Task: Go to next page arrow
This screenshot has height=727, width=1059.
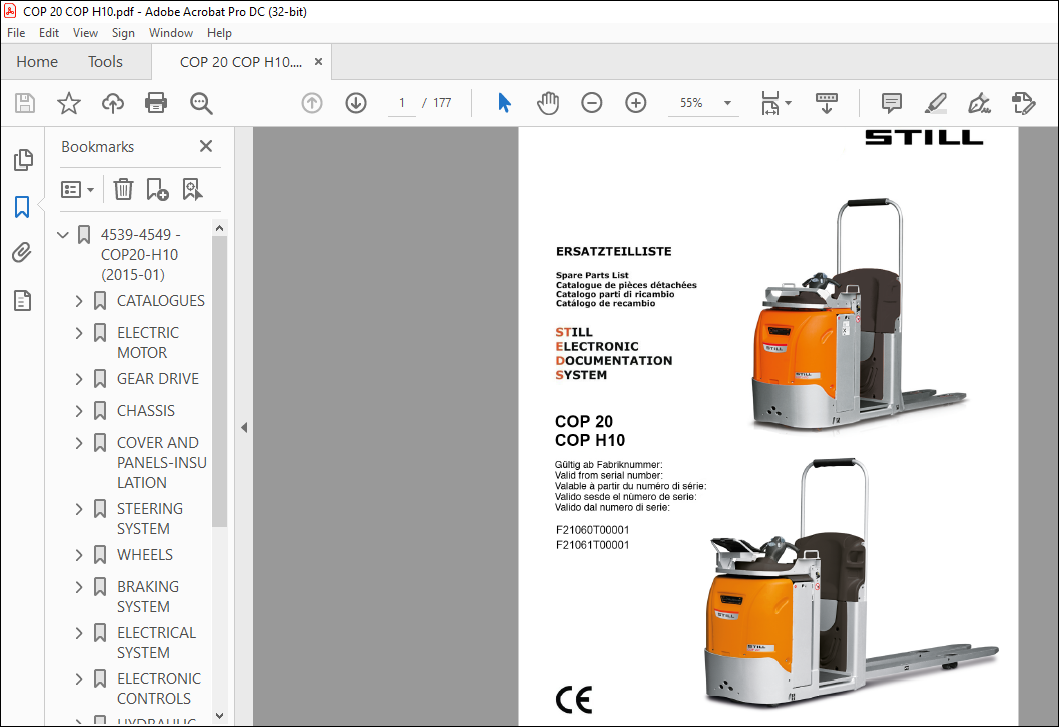Action: (x=356, y=103)
